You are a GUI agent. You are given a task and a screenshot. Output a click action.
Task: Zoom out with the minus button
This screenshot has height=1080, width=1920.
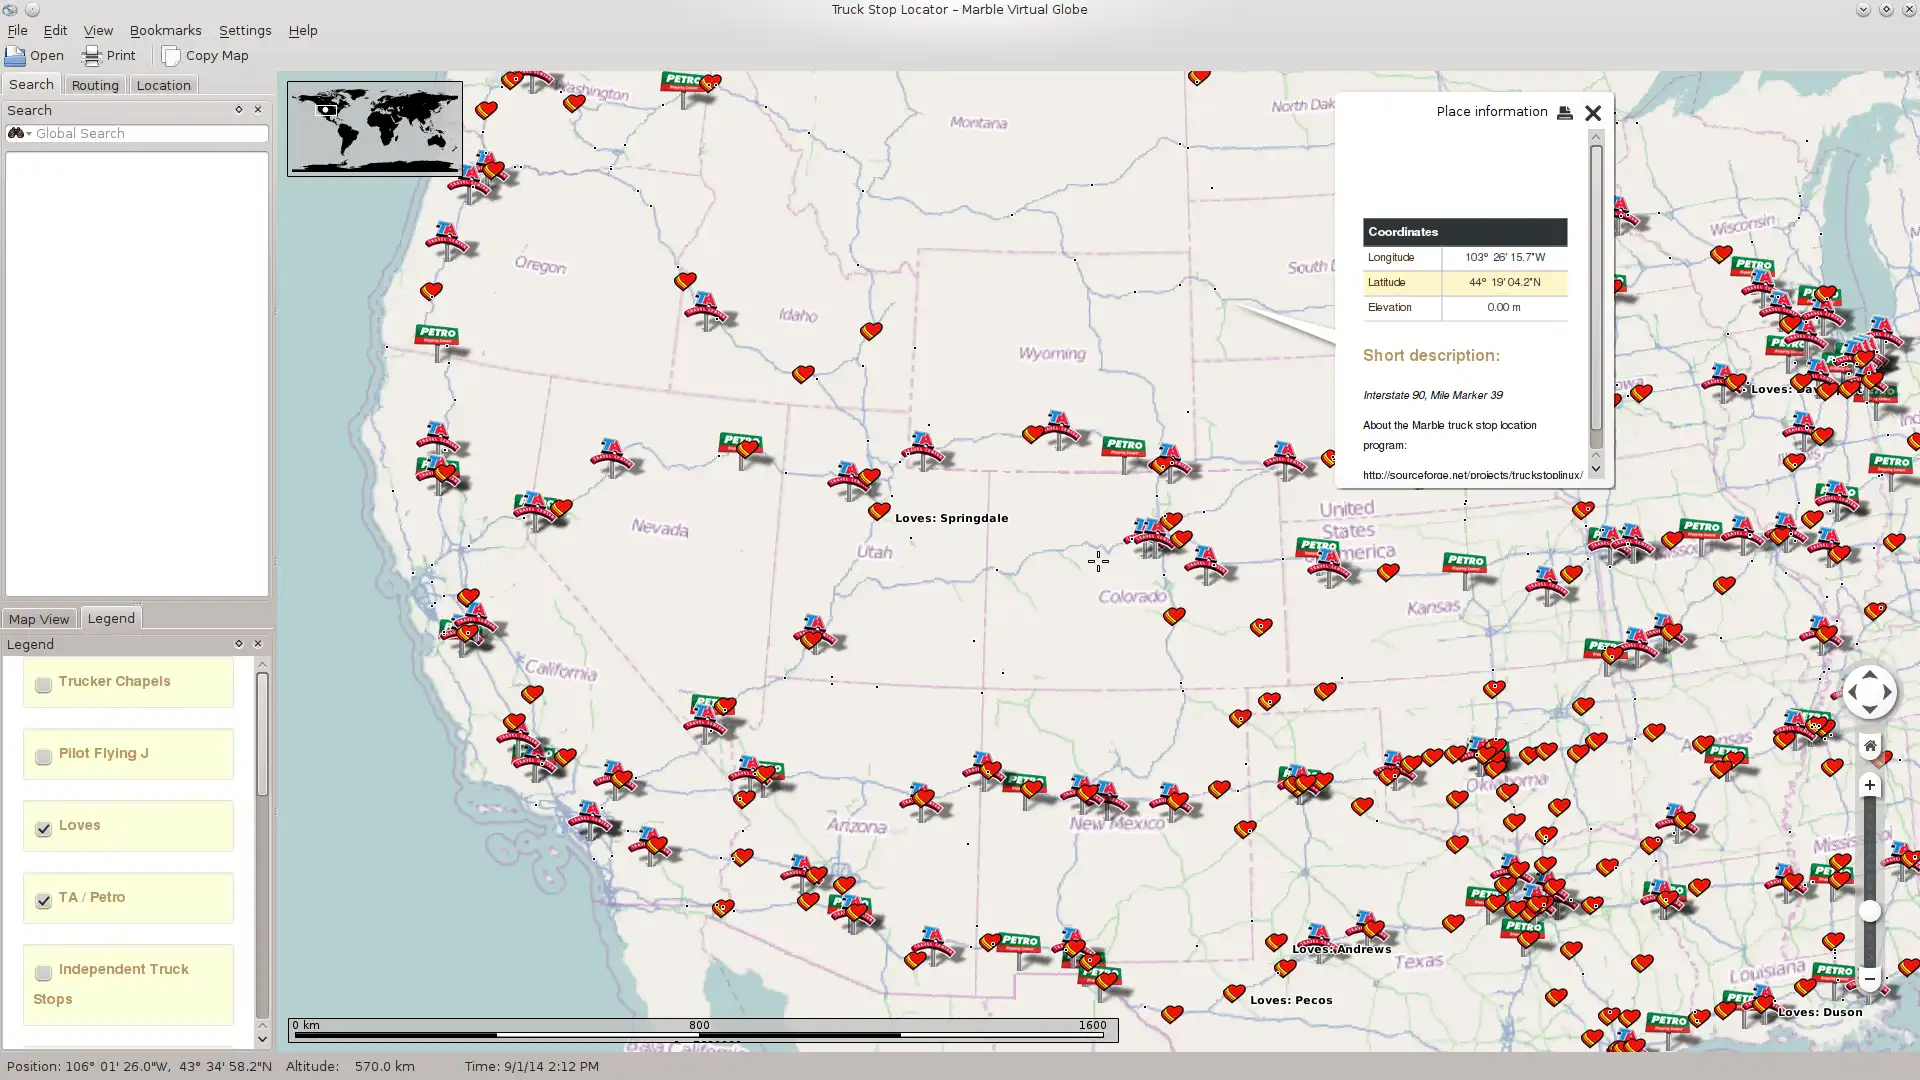(x=1869, y=978)
